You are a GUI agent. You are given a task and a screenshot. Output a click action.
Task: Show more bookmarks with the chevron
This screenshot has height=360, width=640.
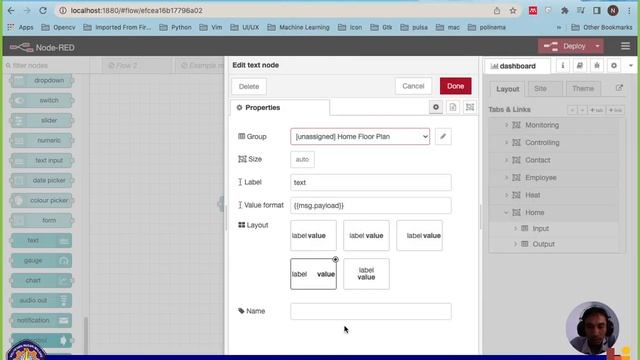click(x=559, y=27)
